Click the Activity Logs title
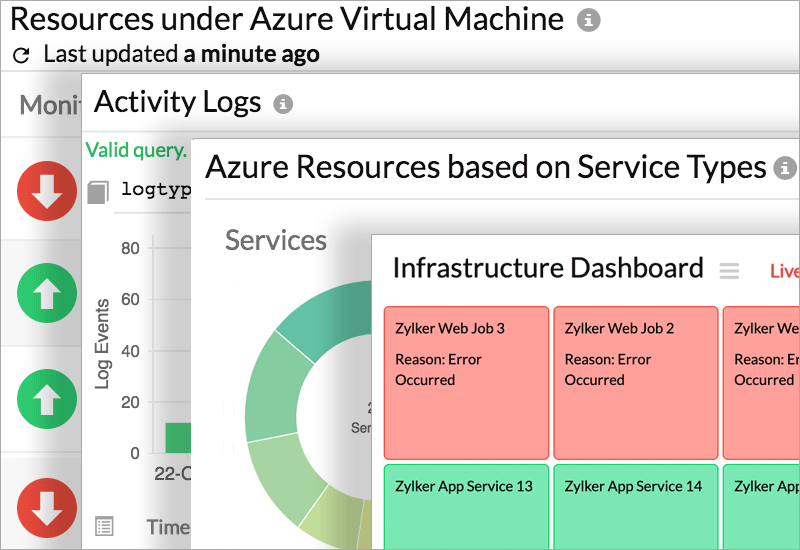800x550 pixels. click(178, 102)
